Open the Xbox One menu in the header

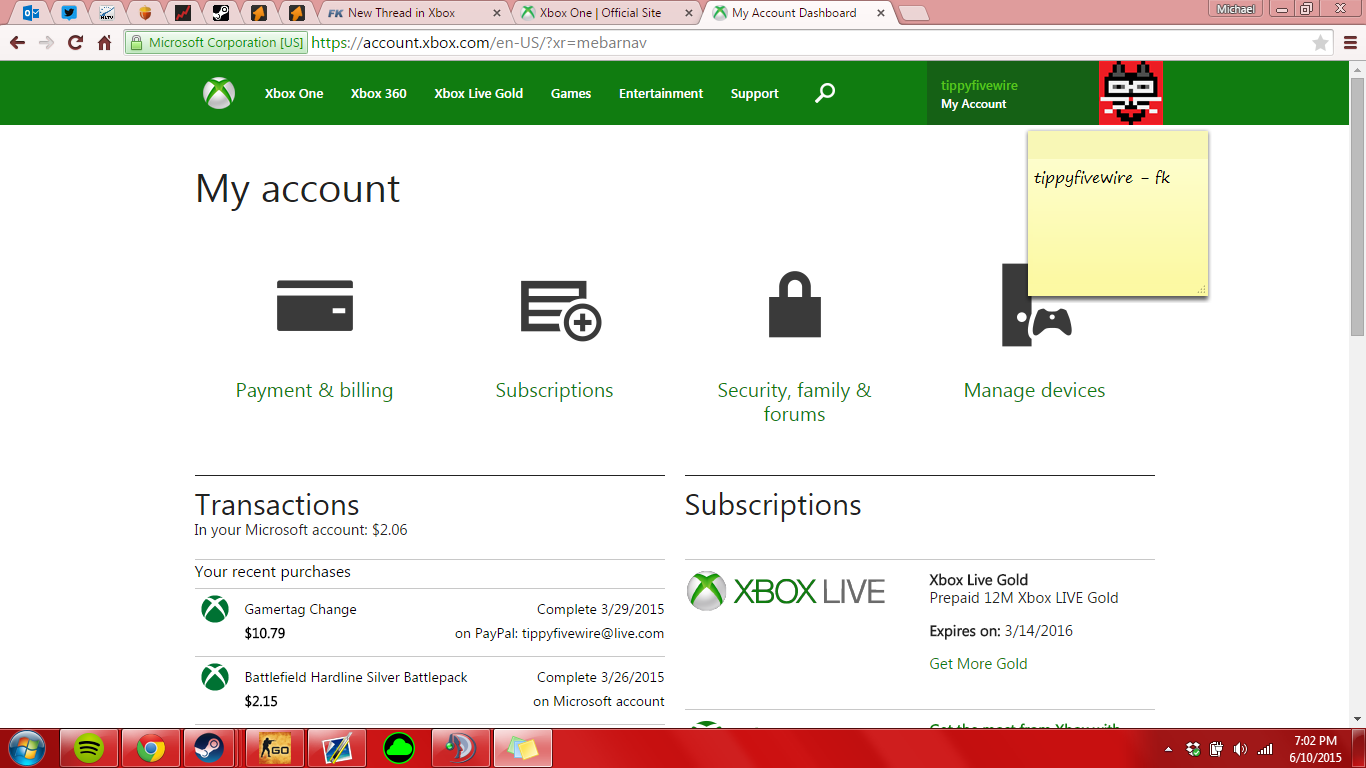click(x=294, y=93)
